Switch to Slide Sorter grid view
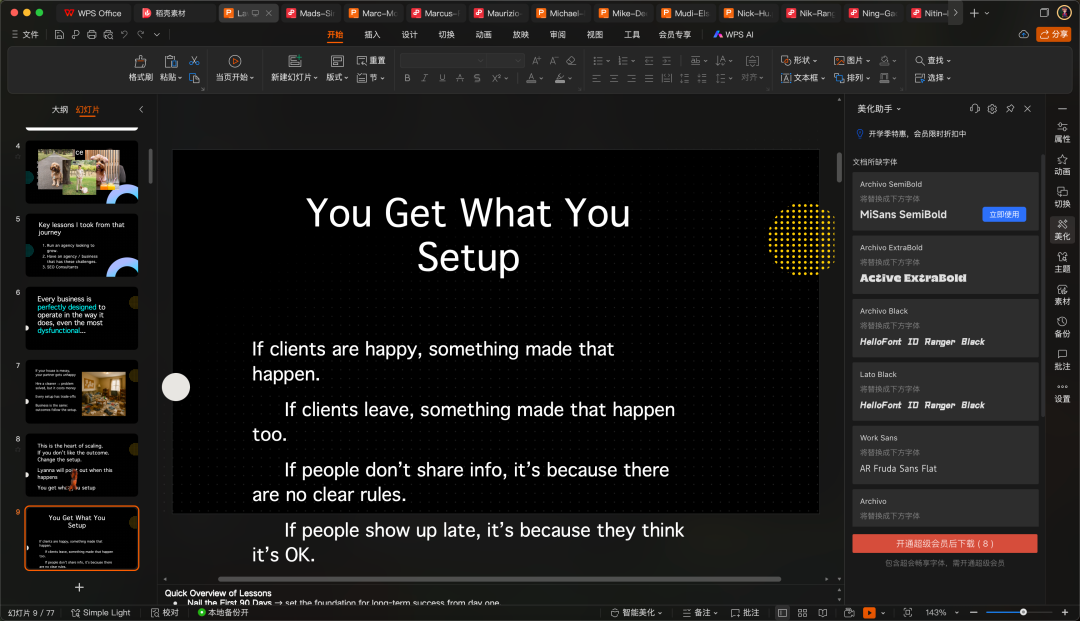1080x621 pixels. tap(802, 613)
